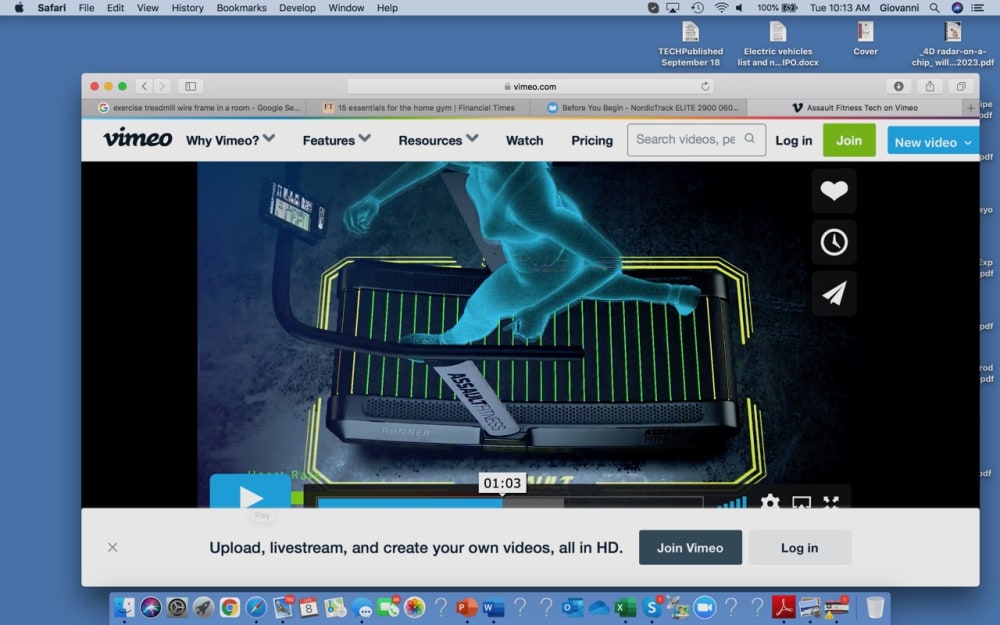Open Photos app from the Dock
Screen dimensions: 1000x625
coord(414,607)
